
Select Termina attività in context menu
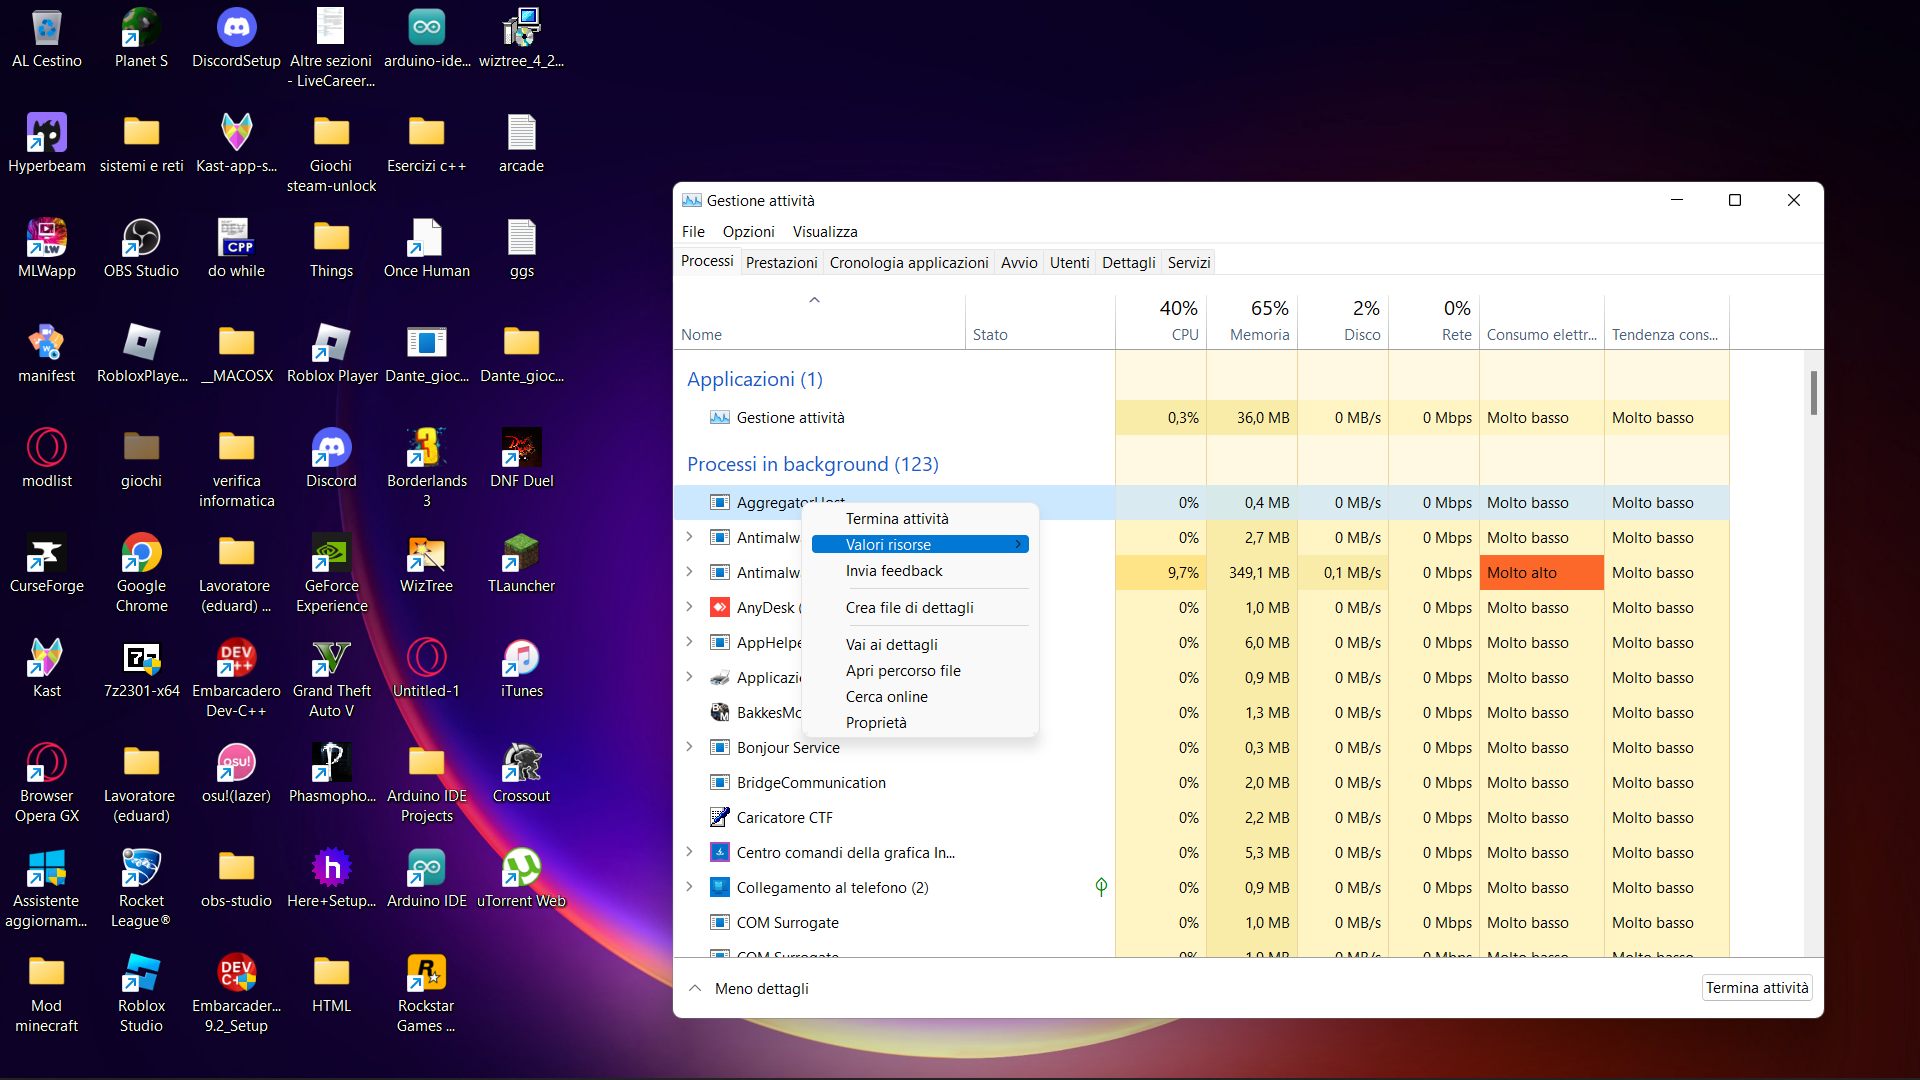(x=897, y=519)
